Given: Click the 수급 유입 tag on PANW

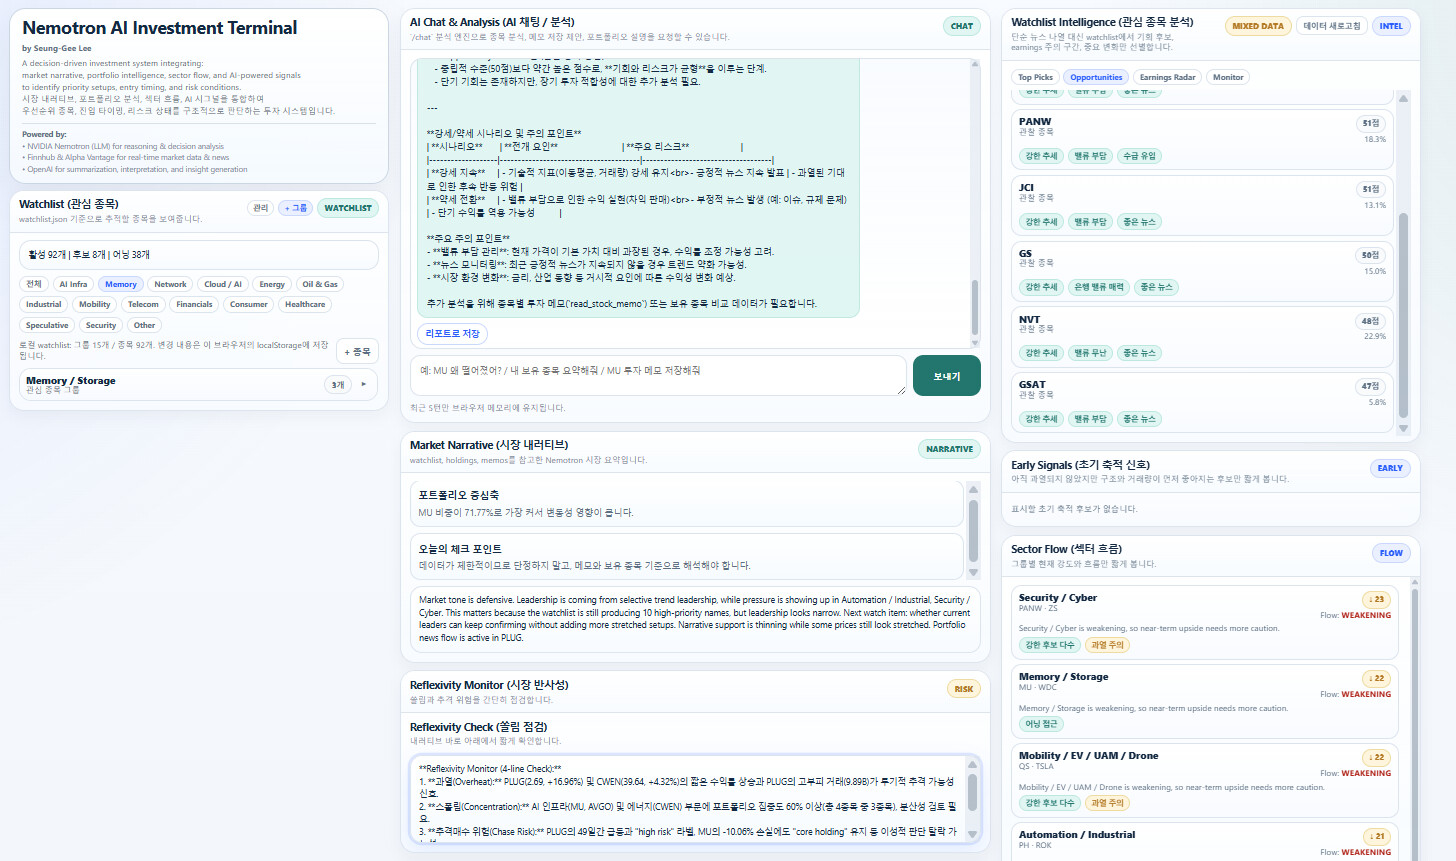Looking at the screenshot, I should pyautogui.click(x=1139, y=156).
